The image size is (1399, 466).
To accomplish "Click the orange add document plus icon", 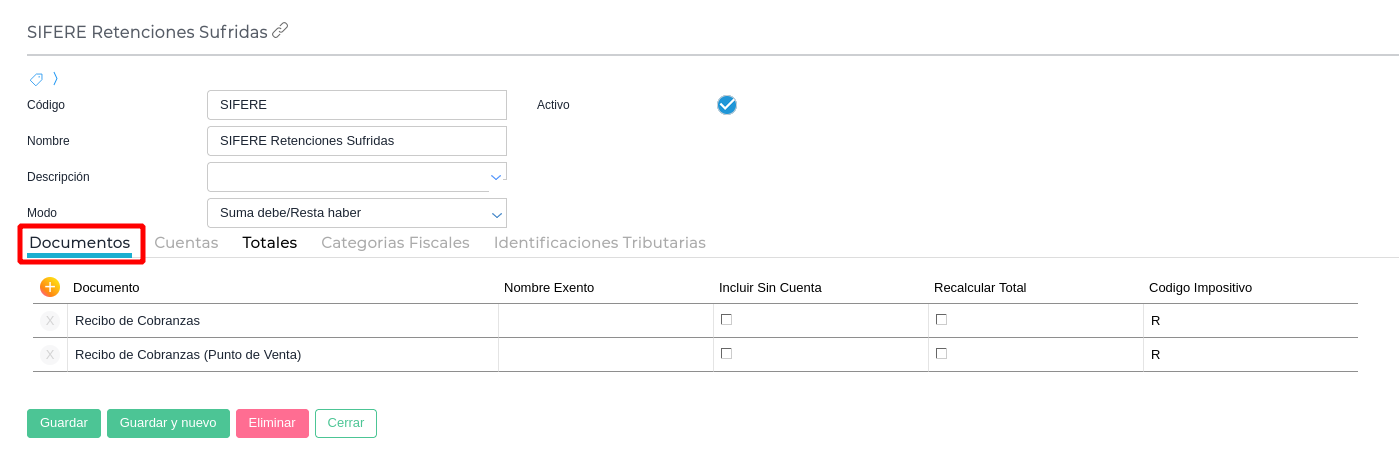I will (x=50, y=287).
